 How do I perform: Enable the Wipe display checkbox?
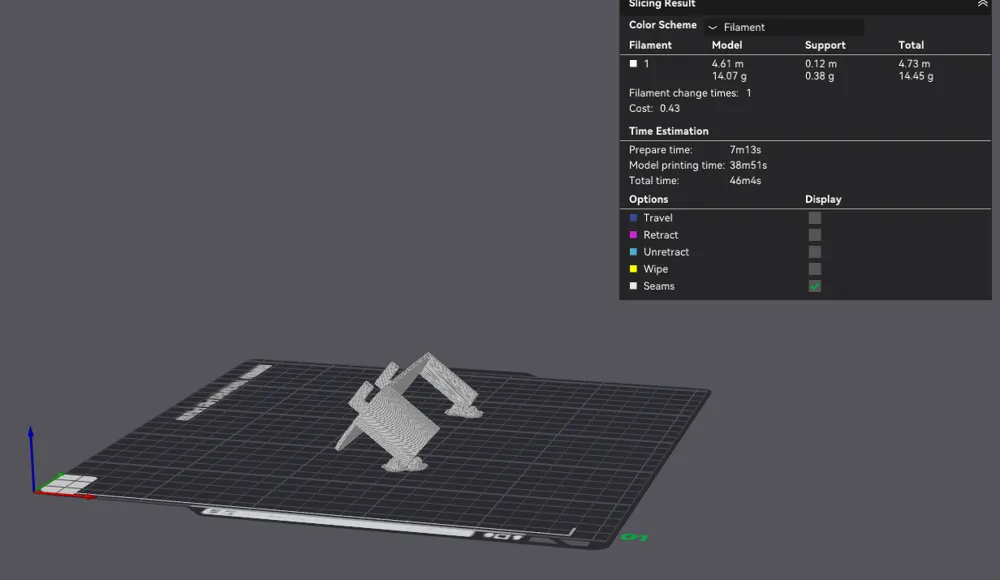[814, 269]
